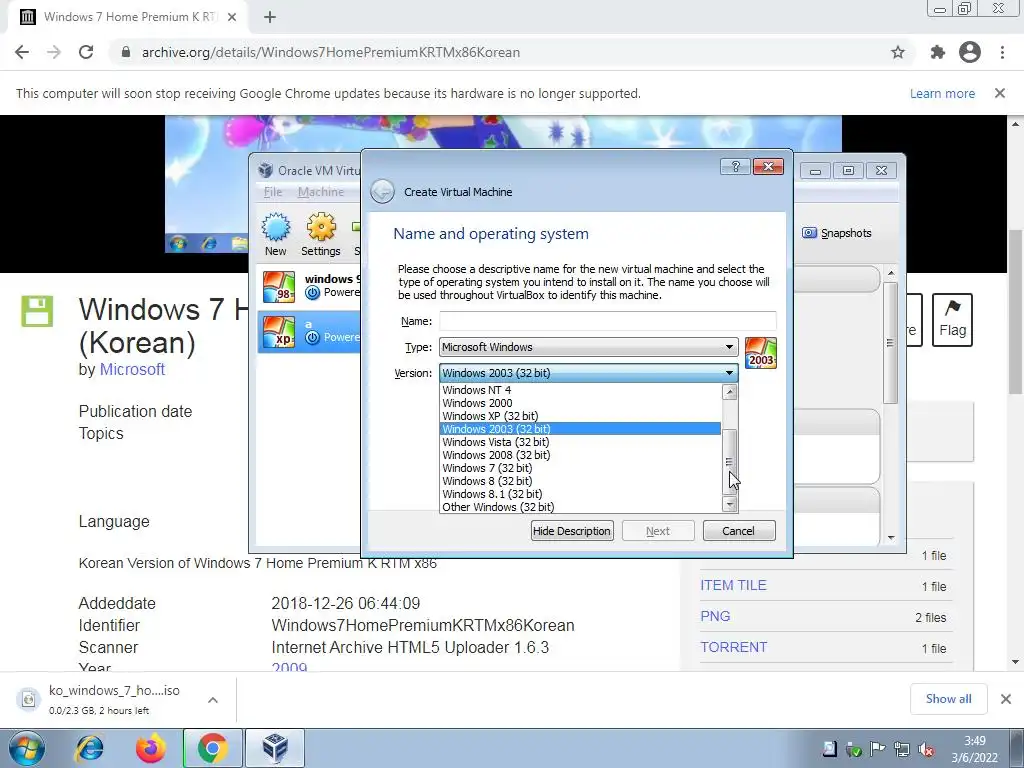Screen dimensions: 1024x768
Task: Click the Chrome address bar URL
Action: (330, 52)
